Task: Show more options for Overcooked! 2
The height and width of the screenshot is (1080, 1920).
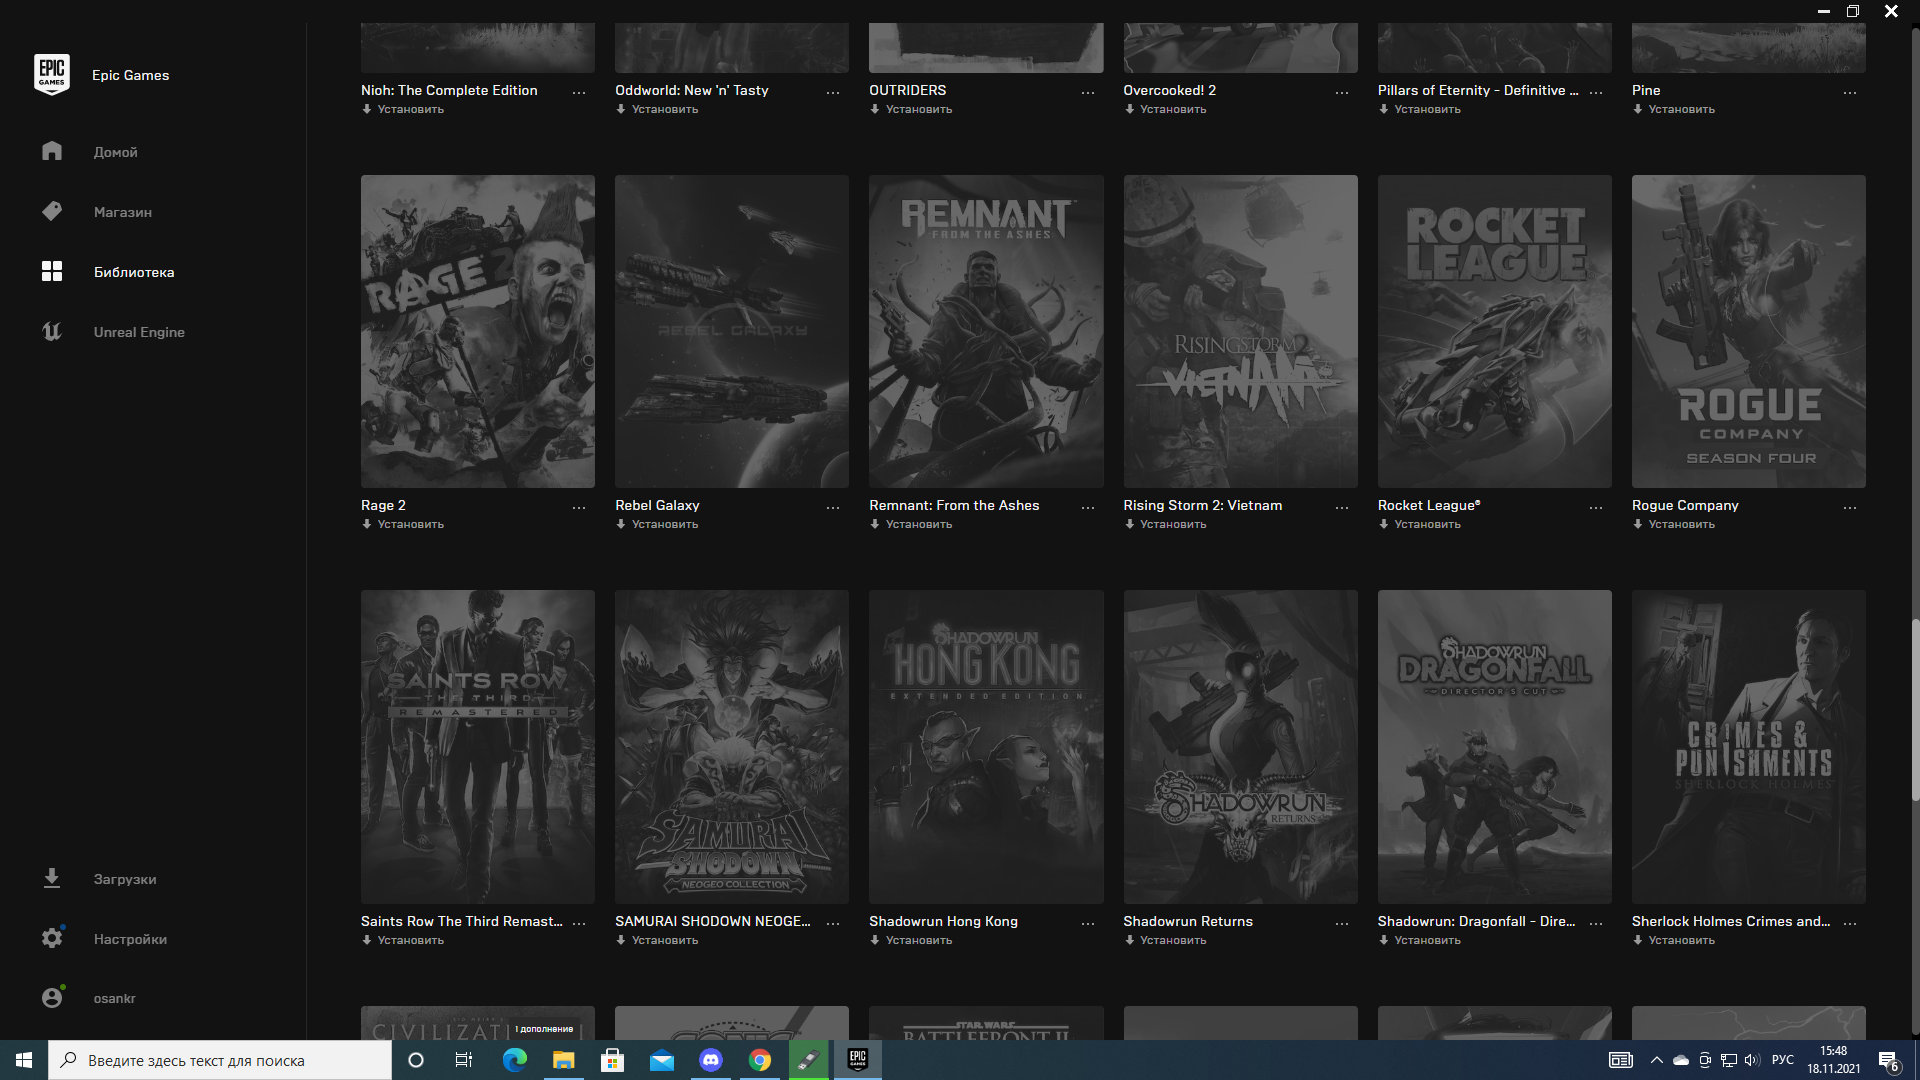Action: 1342,93
